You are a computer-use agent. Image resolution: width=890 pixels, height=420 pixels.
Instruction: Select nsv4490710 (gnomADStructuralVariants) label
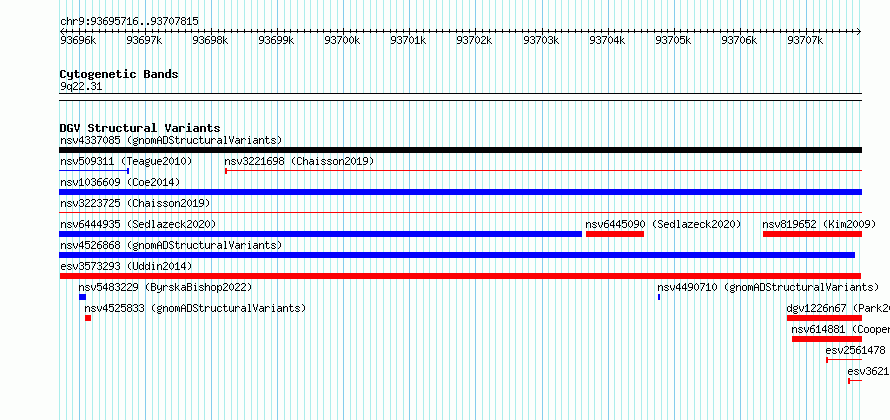tap(768, 287)
